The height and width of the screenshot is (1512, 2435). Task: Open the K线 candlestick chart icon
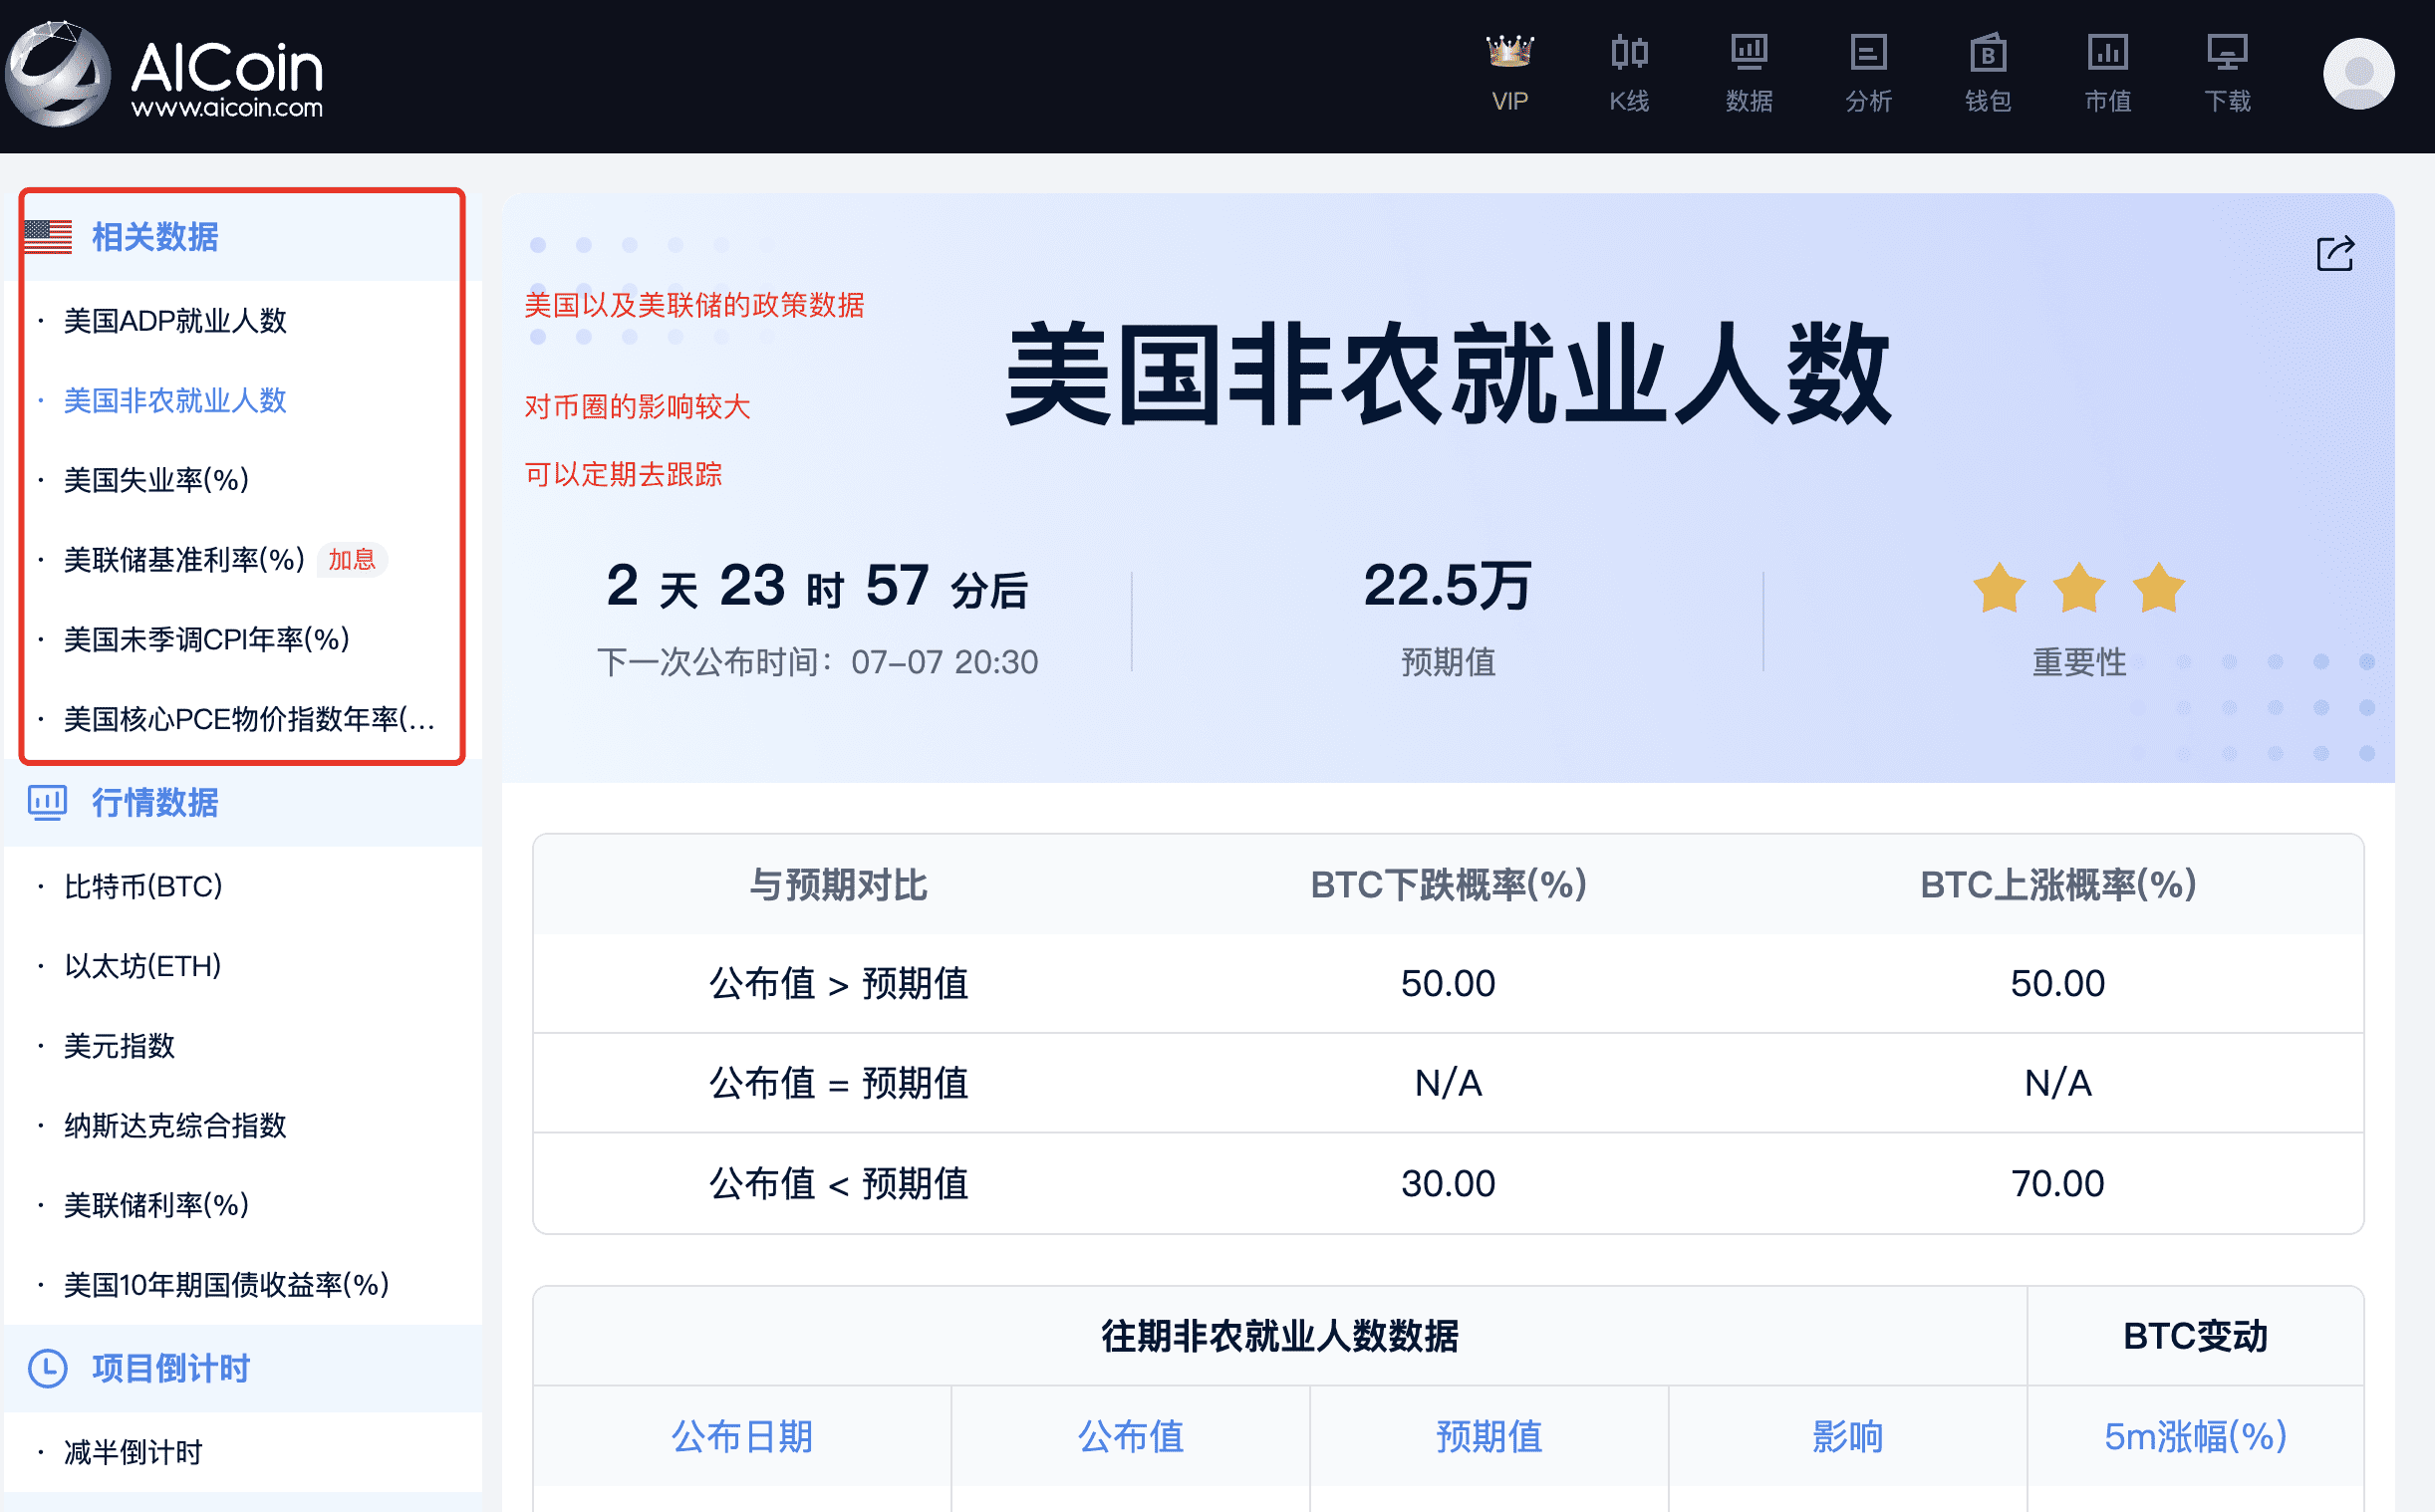coord(1629,52)
